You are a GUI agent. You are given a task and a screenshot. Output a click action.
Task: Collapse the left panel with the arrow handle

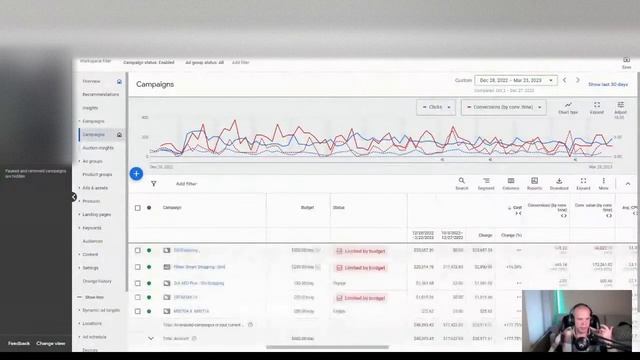(74, 197)
